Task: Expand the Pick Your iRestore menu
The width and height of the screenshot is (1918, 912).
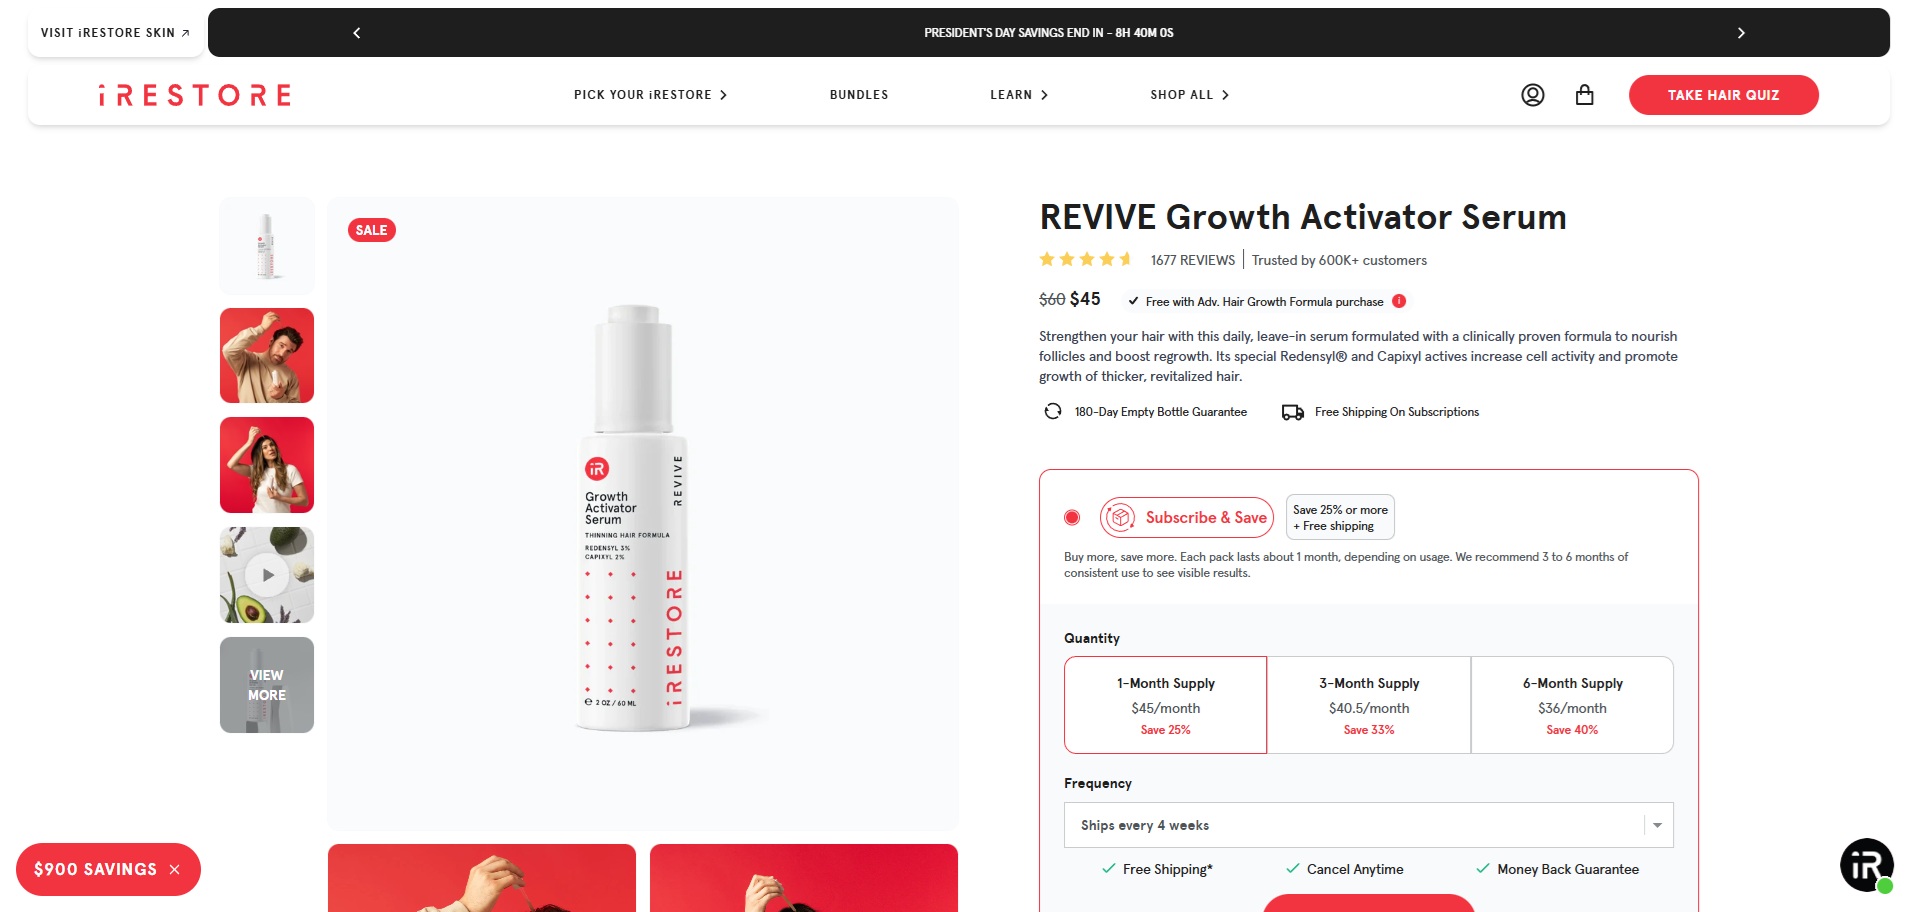Action: click(650, 95)
